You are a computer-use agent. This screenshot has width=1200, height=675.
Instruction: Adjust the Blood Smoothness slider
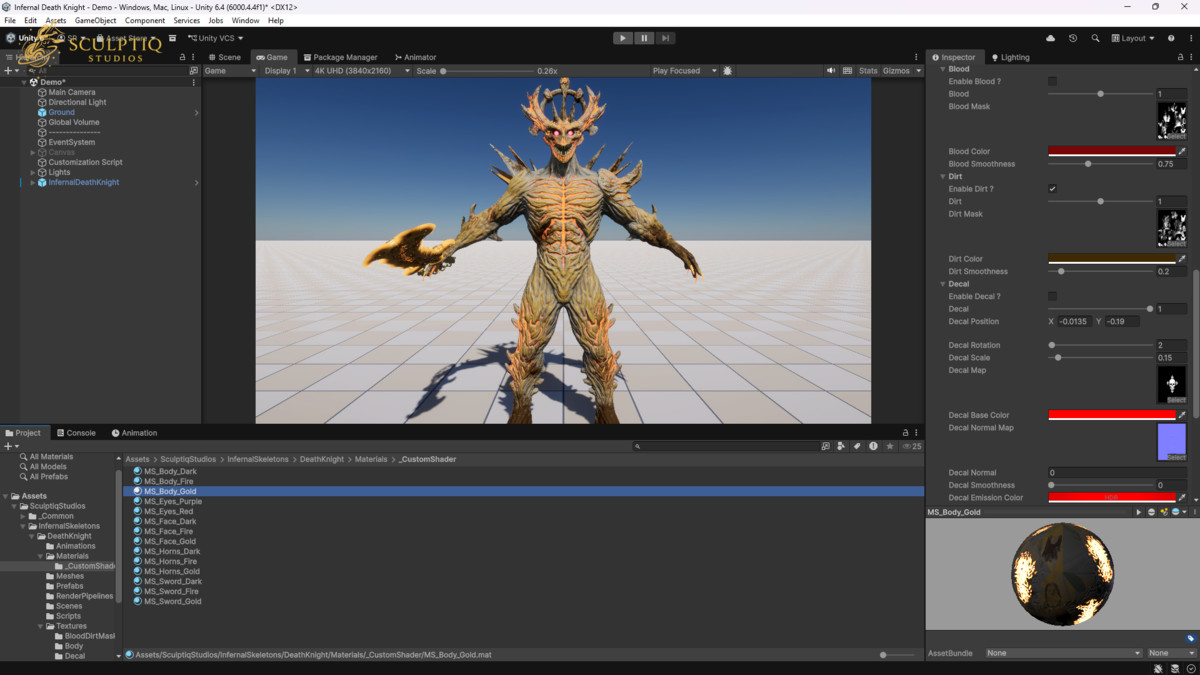(1100, 164)
